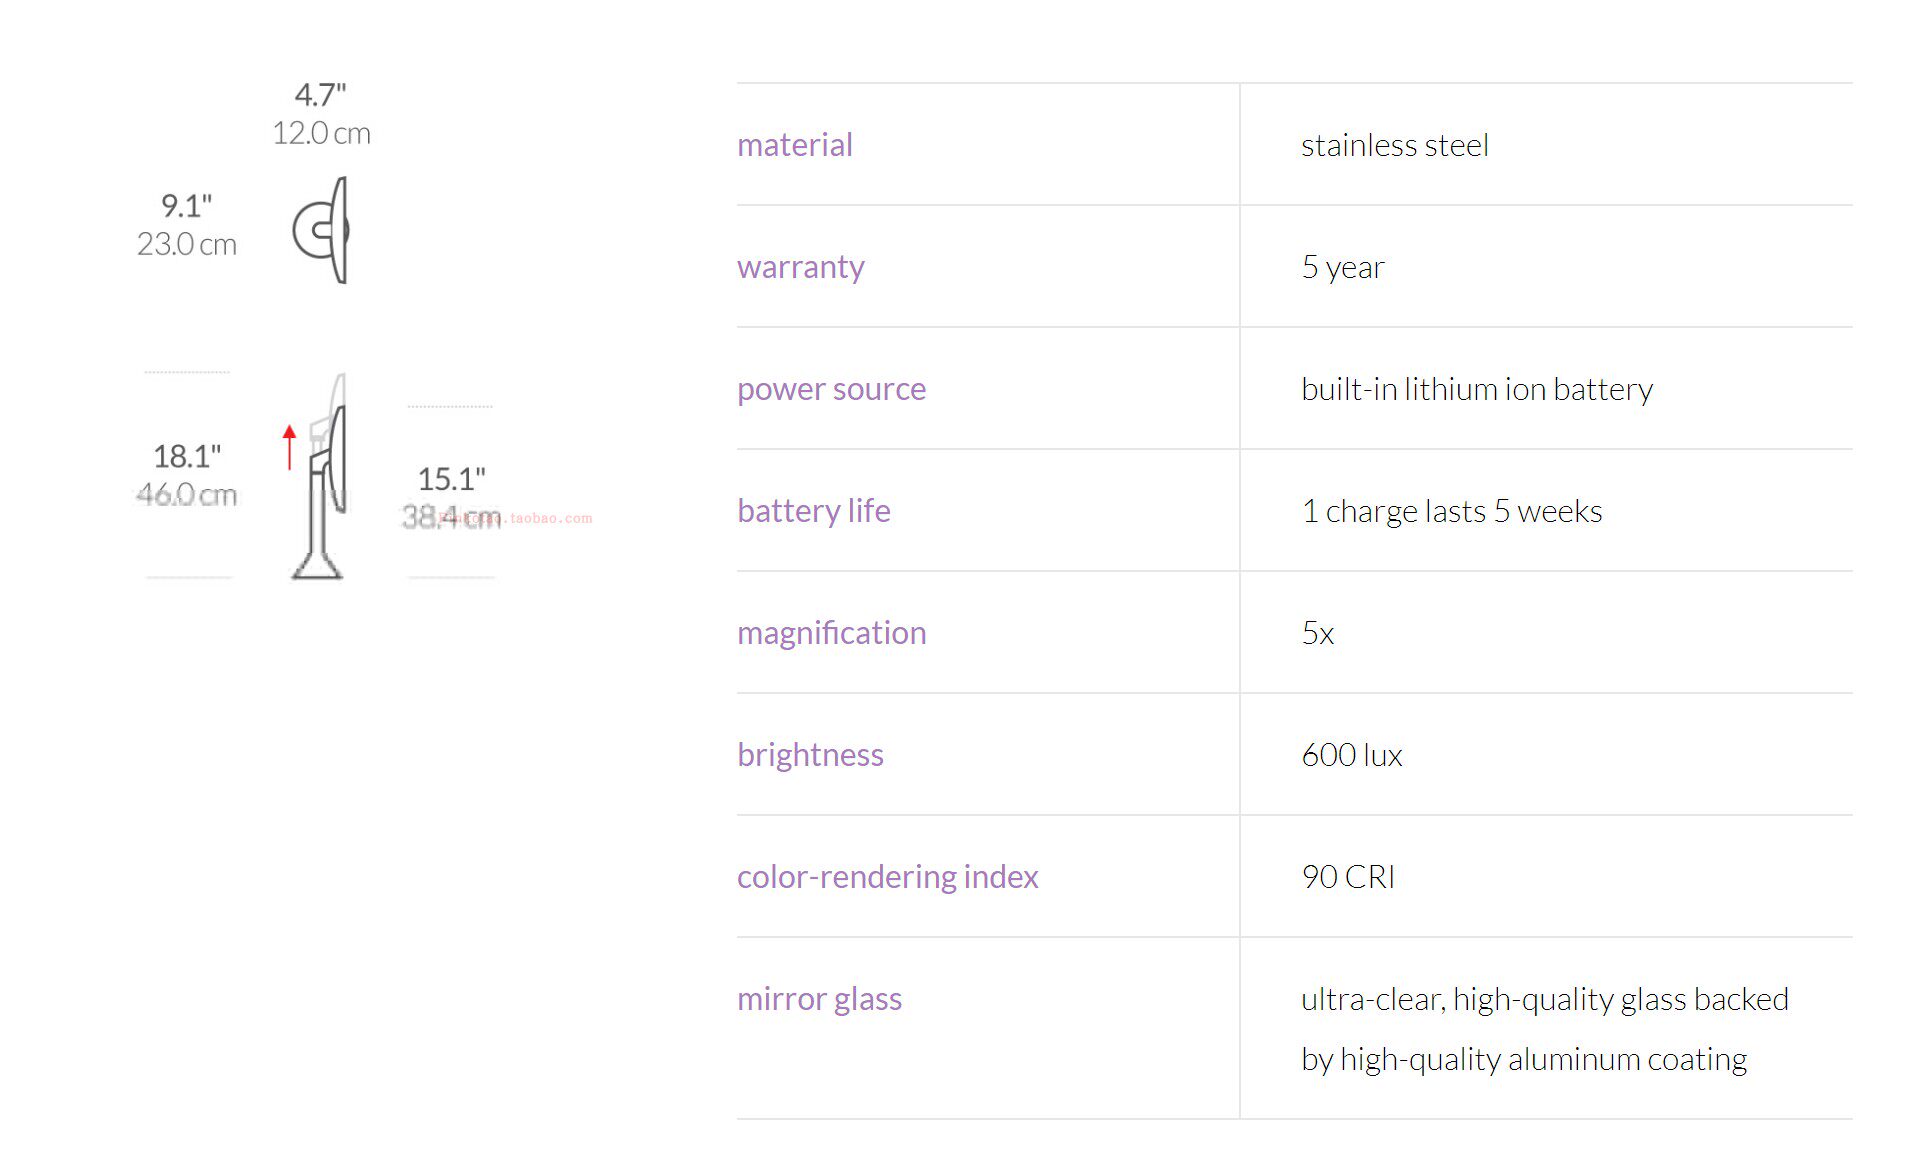The width and height of the screenshot is (1909, 1171).
Task: Select the "power source" label
Action: [831, 389]
